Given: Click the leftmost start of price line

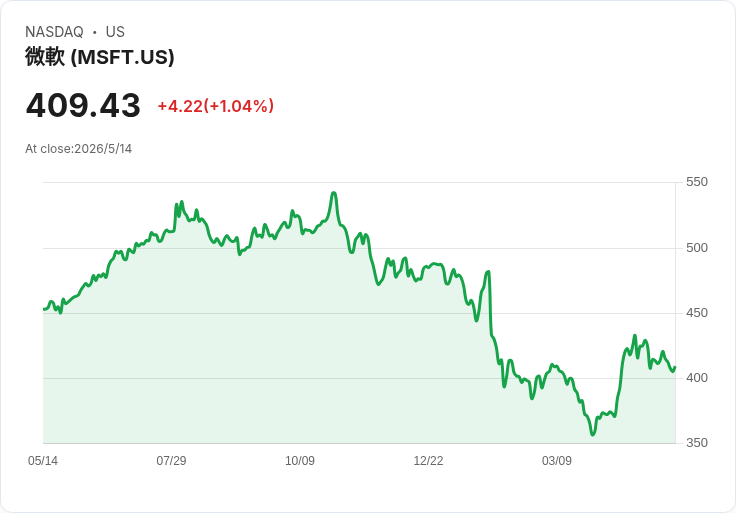Looking at the screenshot, I should pyautogui.click(x=44, y=309).
